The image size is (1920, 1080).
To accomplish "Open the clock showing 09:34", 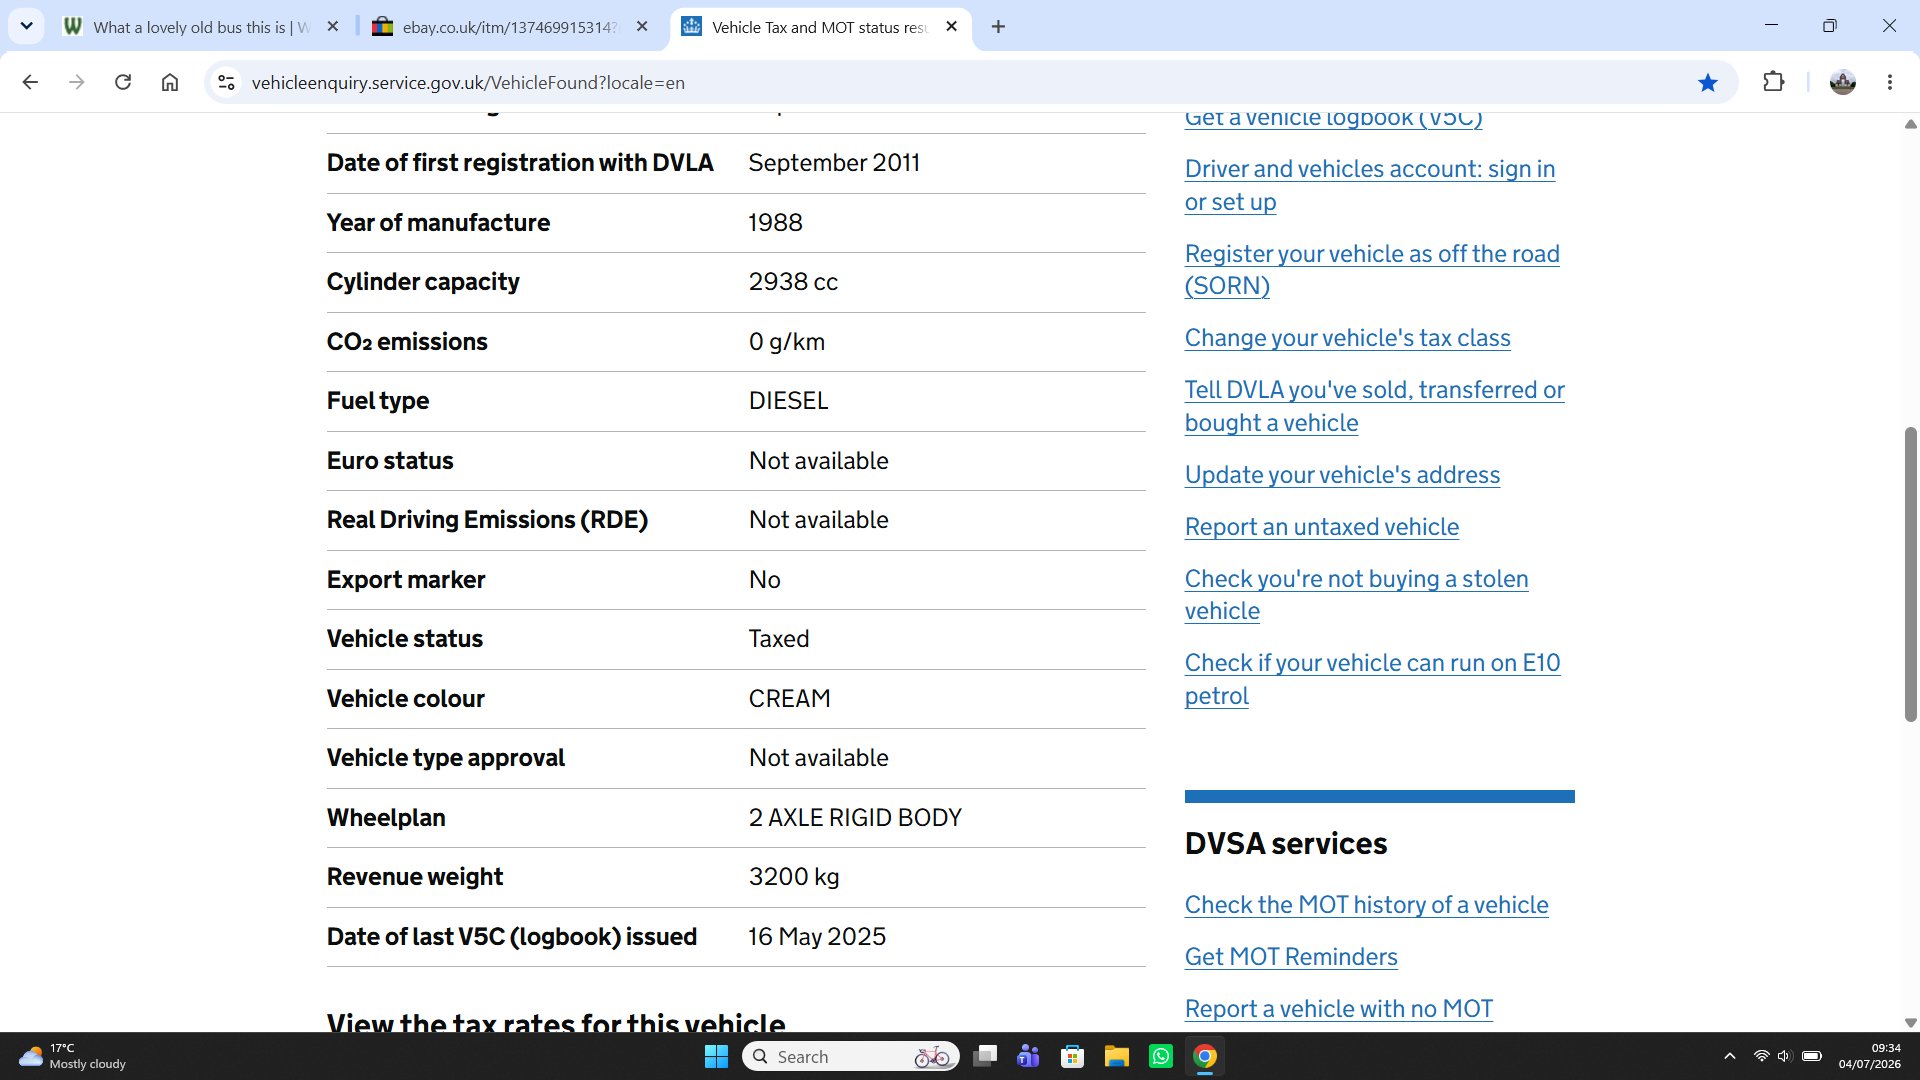I will pos(1870,1056).
